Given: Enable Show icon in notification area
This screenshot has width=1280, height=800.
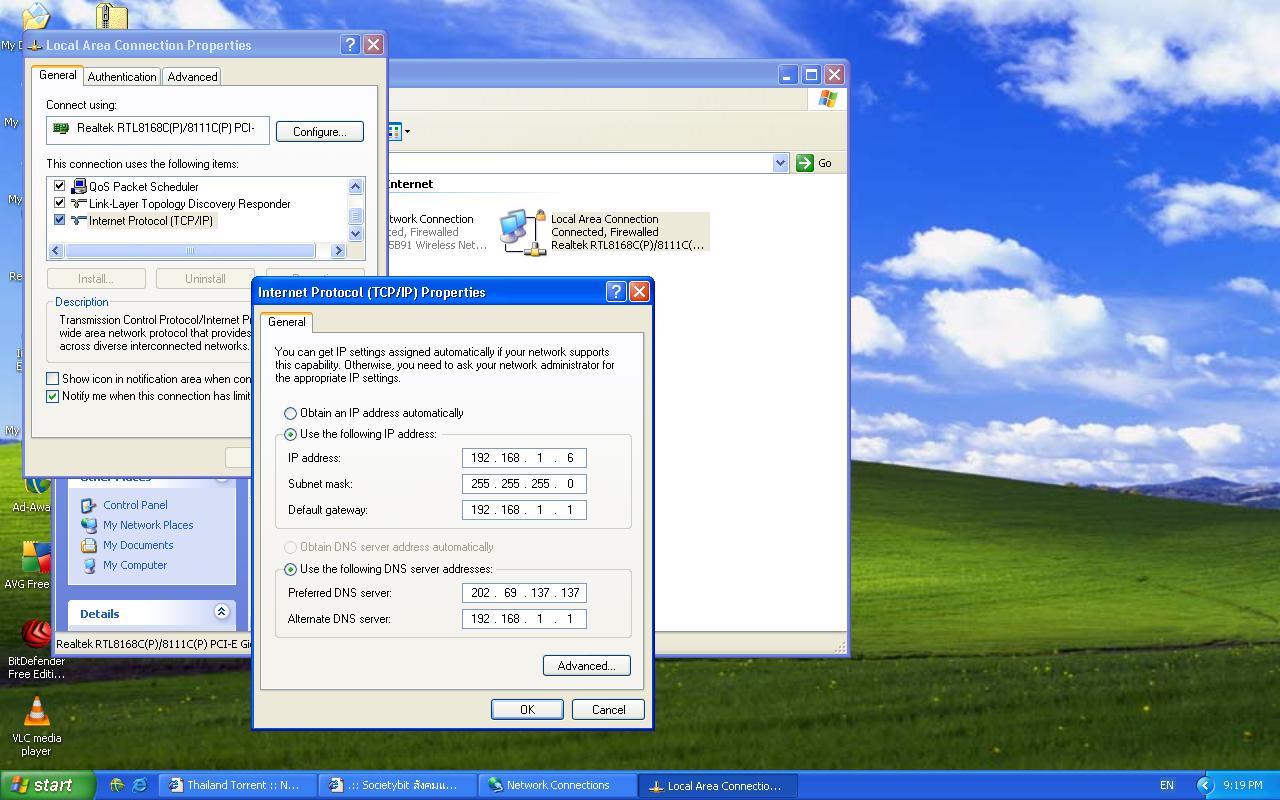Looking at the screenshot, I should click(53, 379).
